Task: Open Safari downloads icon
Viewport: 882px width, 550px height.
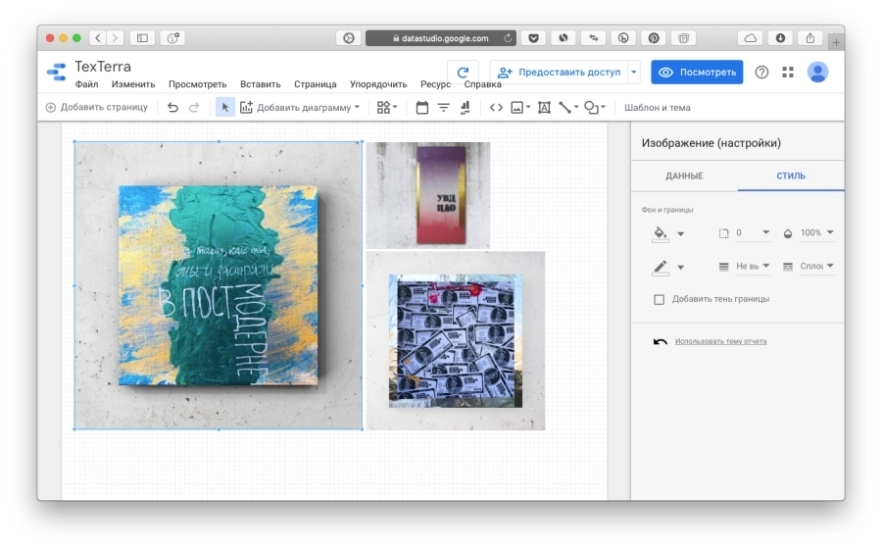Action: pos(780,38)
